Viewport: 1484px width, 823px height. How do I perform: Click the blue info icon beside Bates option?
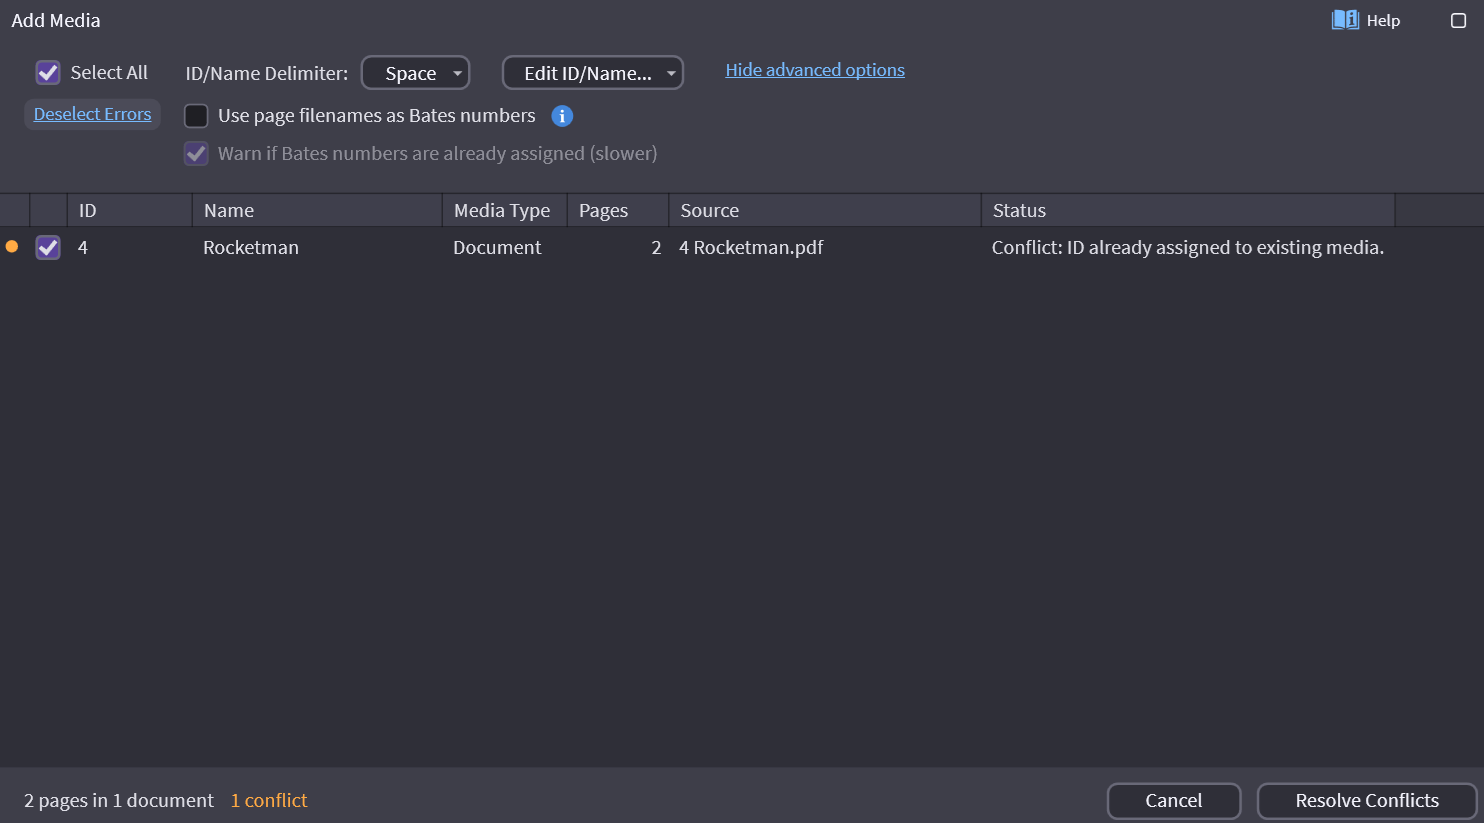click(x=562, y=116)
